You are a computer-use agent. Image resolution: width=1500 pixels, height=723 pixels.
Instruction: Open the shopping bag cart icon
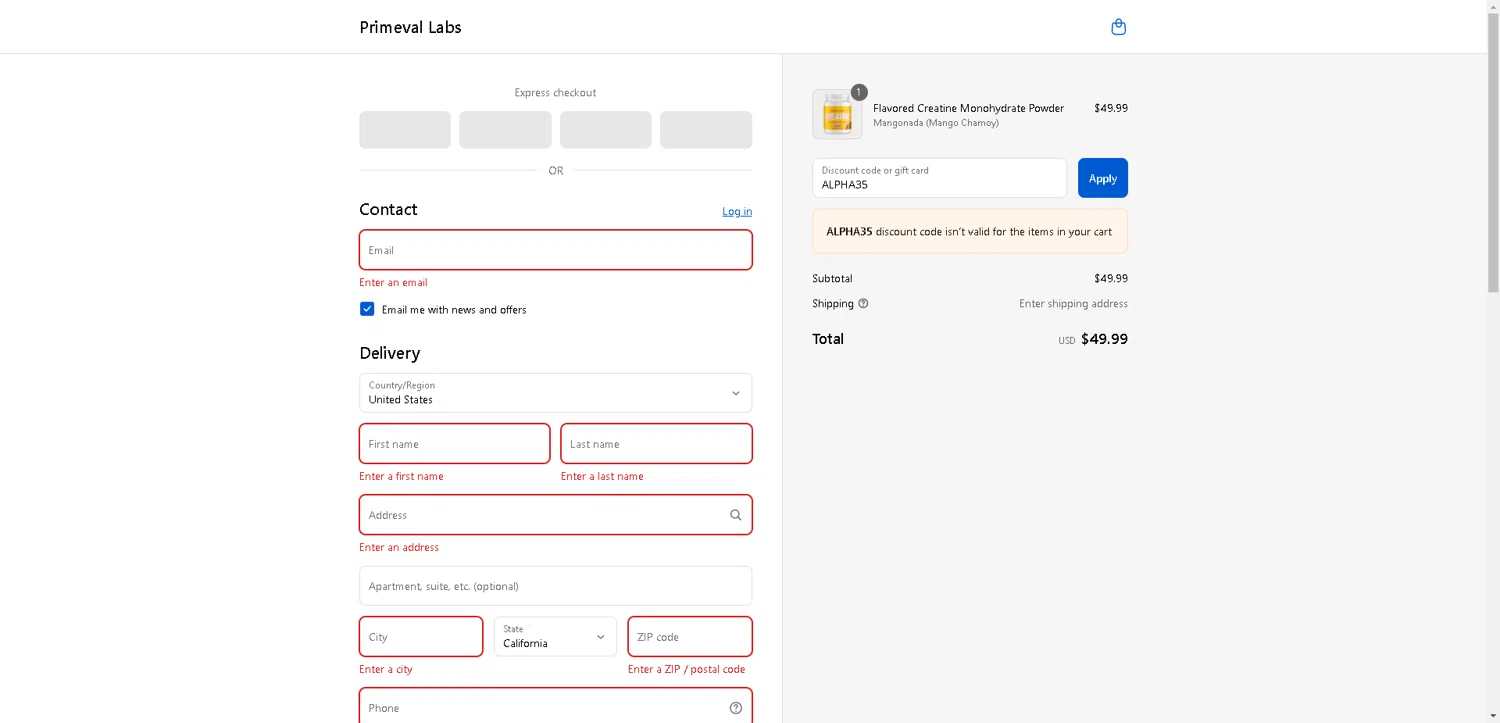(1119, 27)
